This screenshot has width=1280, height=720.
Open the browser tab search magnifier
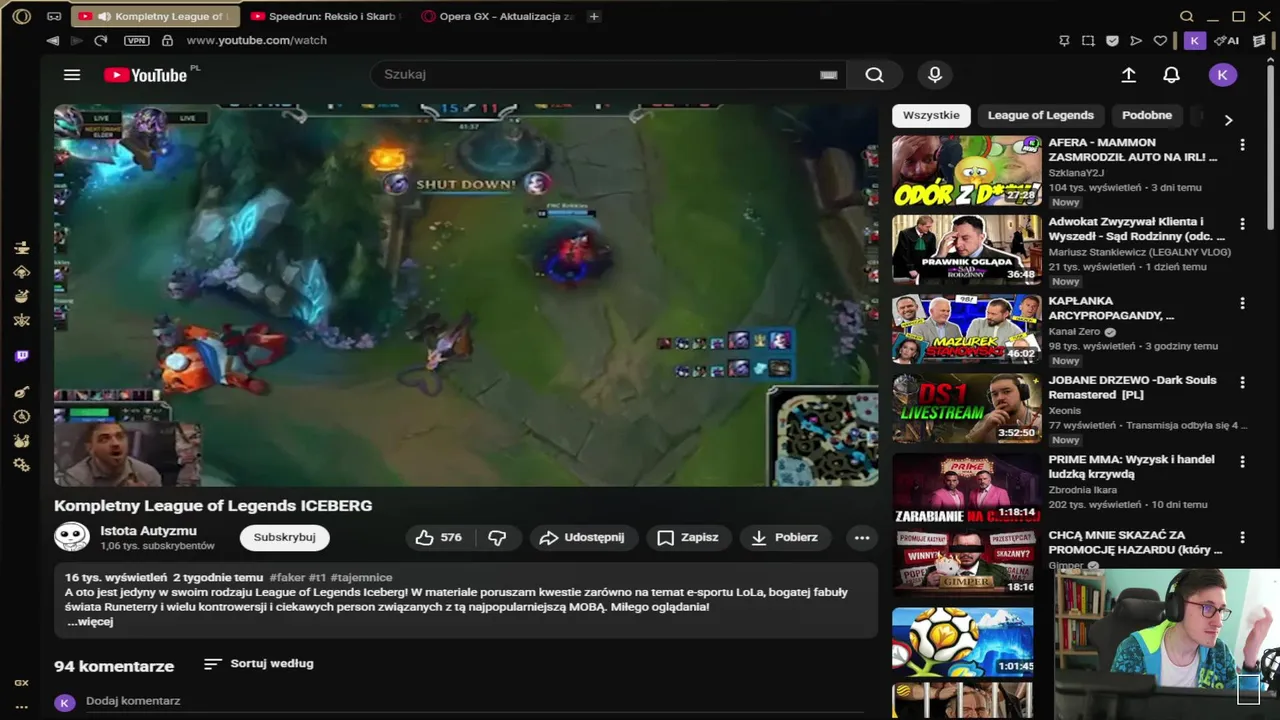[x=1186, y=17]
